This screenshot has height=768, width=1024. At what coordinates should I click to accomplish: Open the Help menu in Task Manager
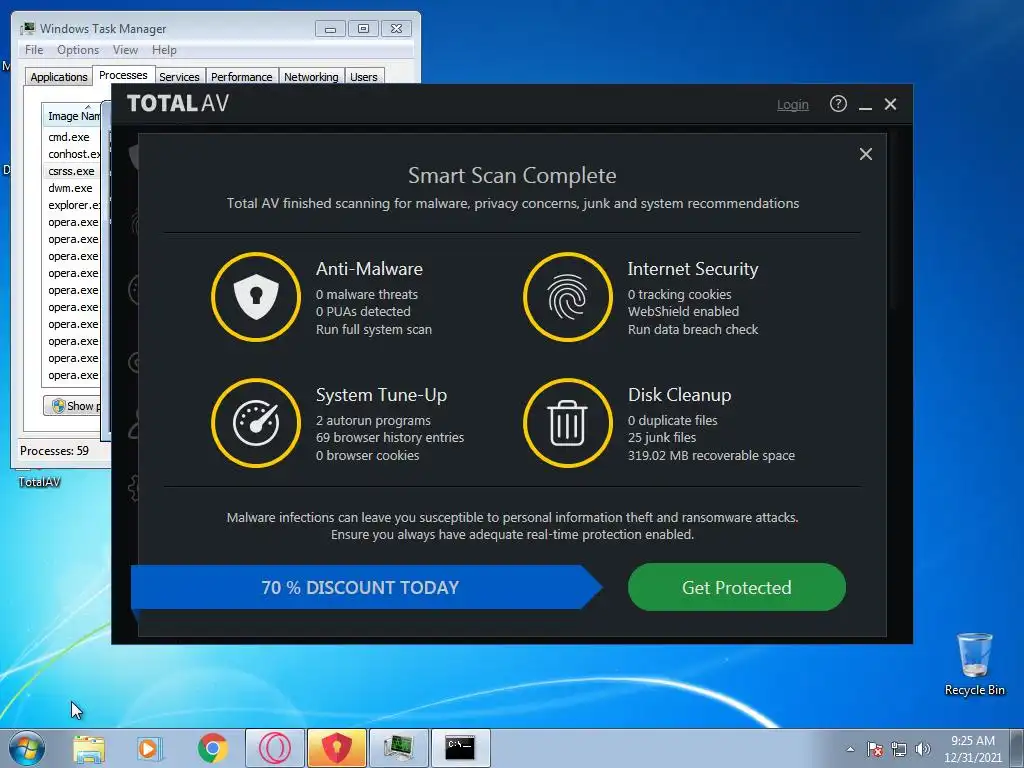tap(164, 50)
